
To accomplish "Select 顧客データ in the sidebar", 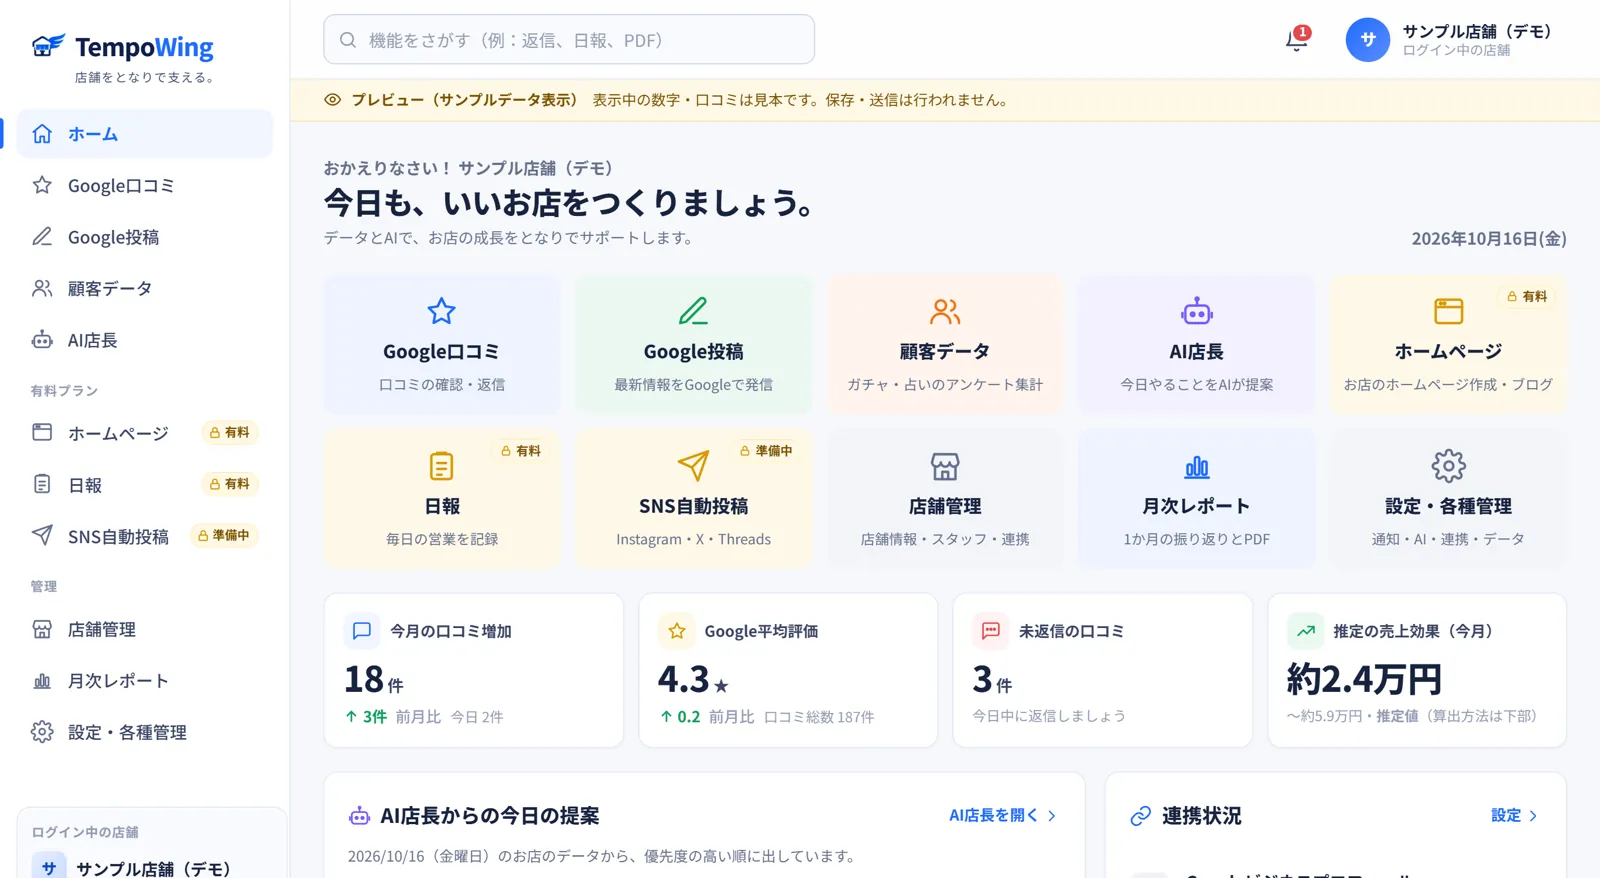I will (145, 288).
